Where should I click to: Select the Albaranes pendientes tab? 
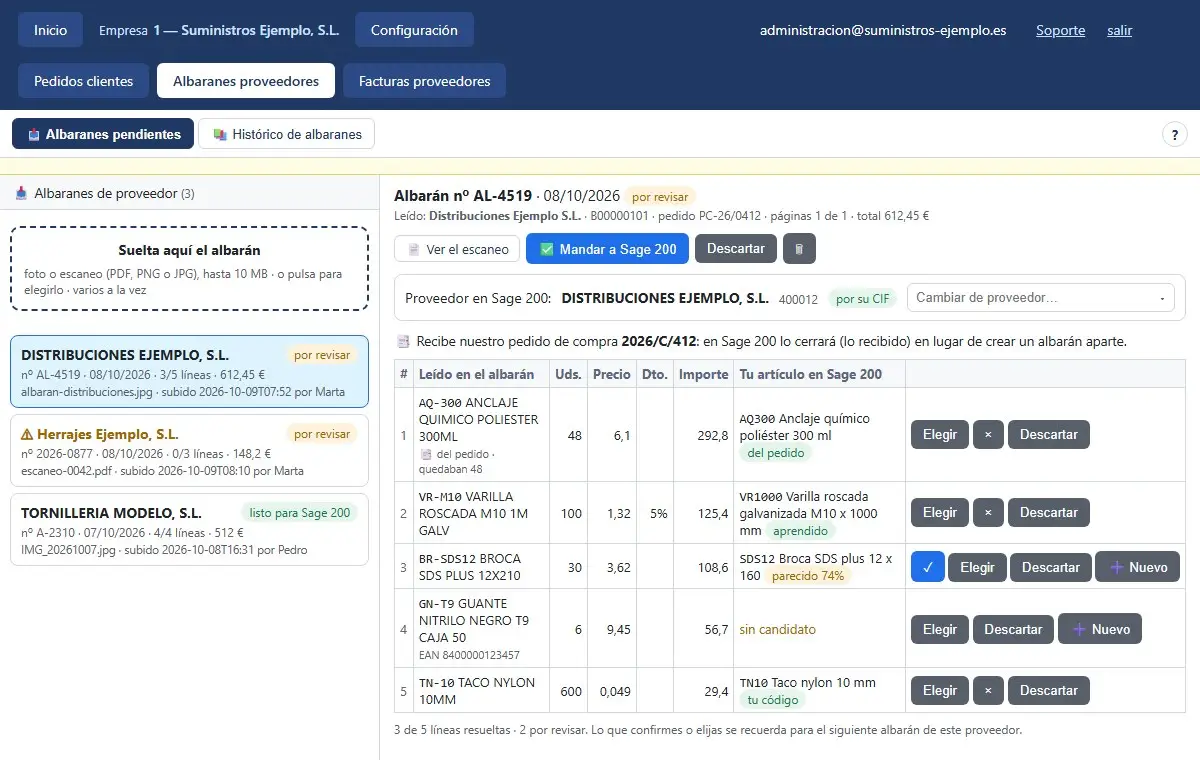click(x=103, y=134)
